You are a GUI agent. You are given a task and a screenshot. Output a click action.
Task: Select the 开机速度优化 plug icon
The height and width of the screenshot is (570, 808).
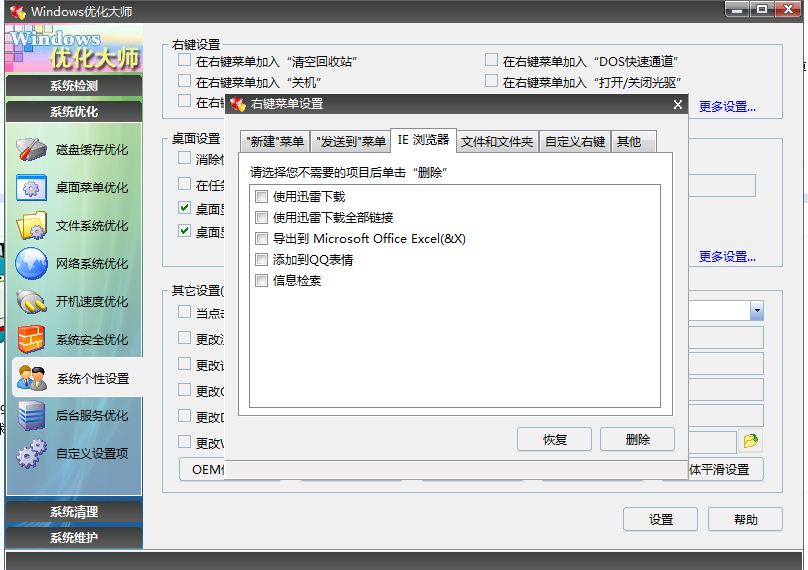click(31, 301)
